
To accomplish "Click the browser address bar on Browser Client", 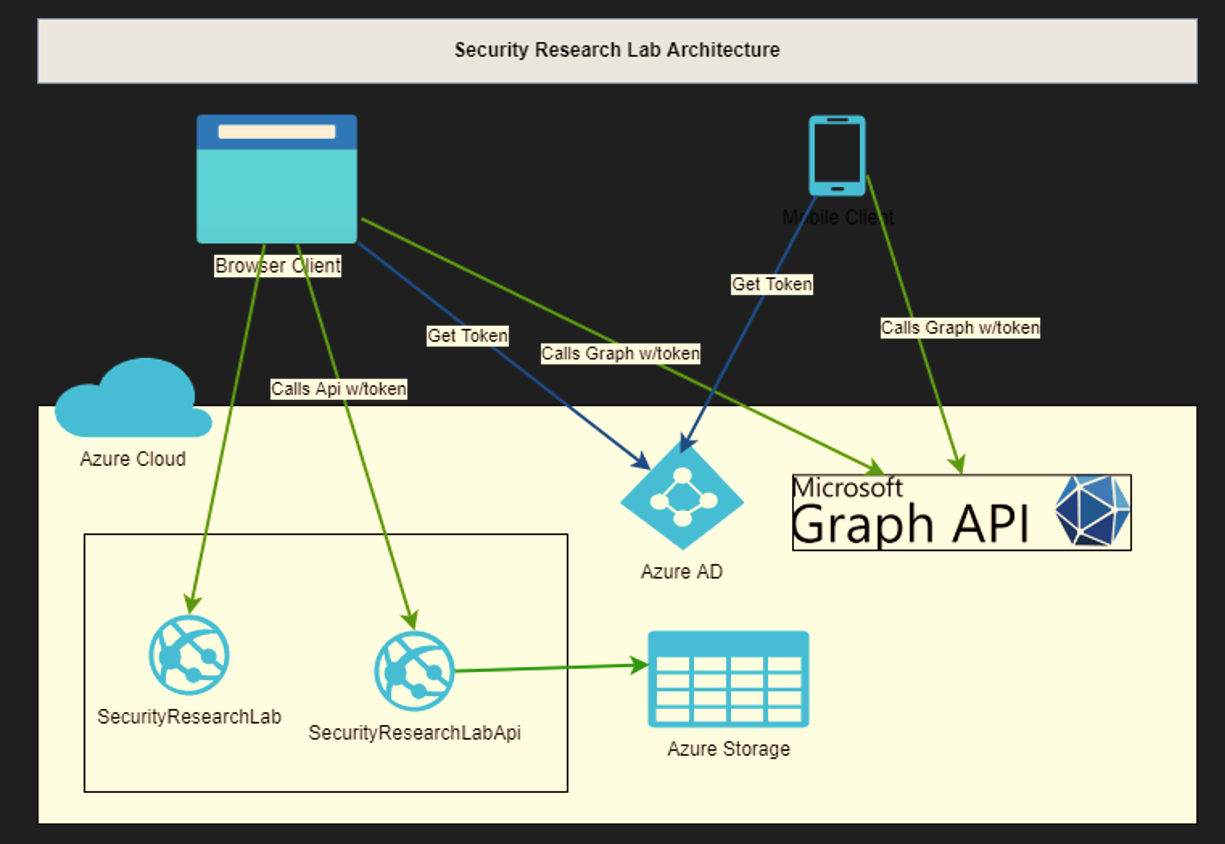I will [x=277, y=130].
